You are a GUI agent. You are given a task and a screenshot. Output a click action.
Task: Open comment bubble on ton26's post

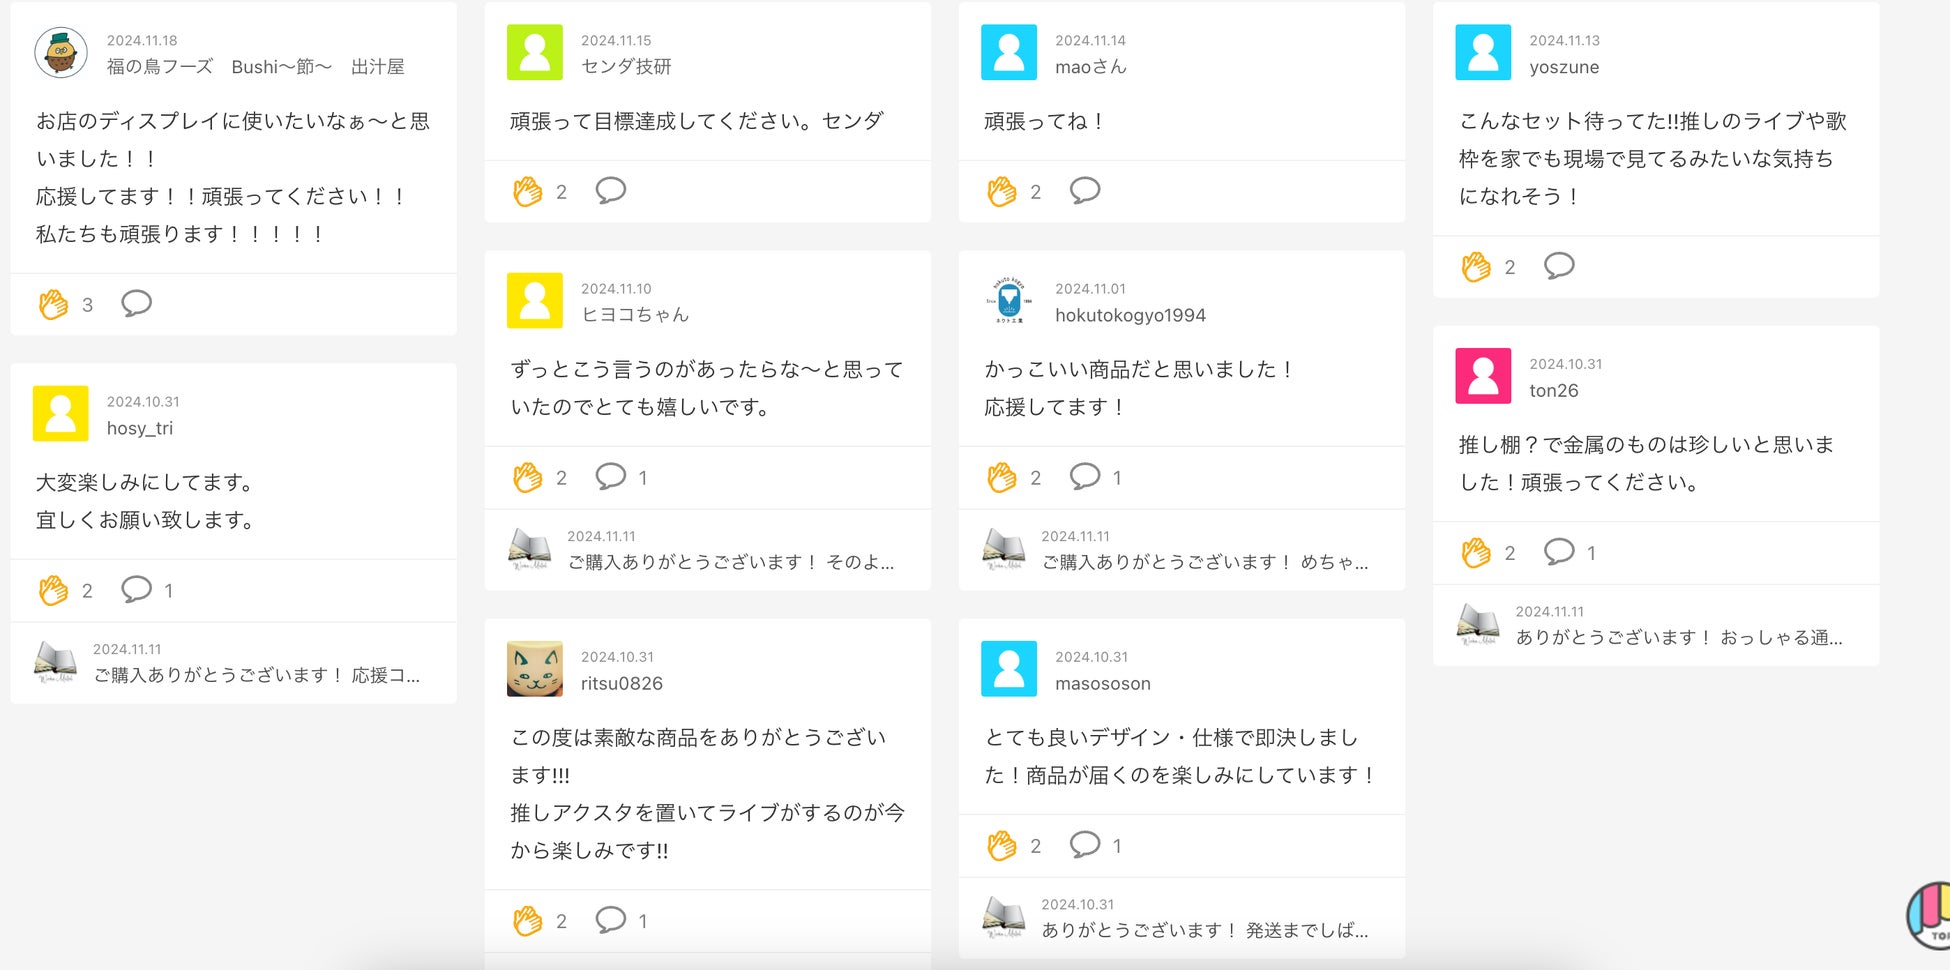(x=1558, y=552)
